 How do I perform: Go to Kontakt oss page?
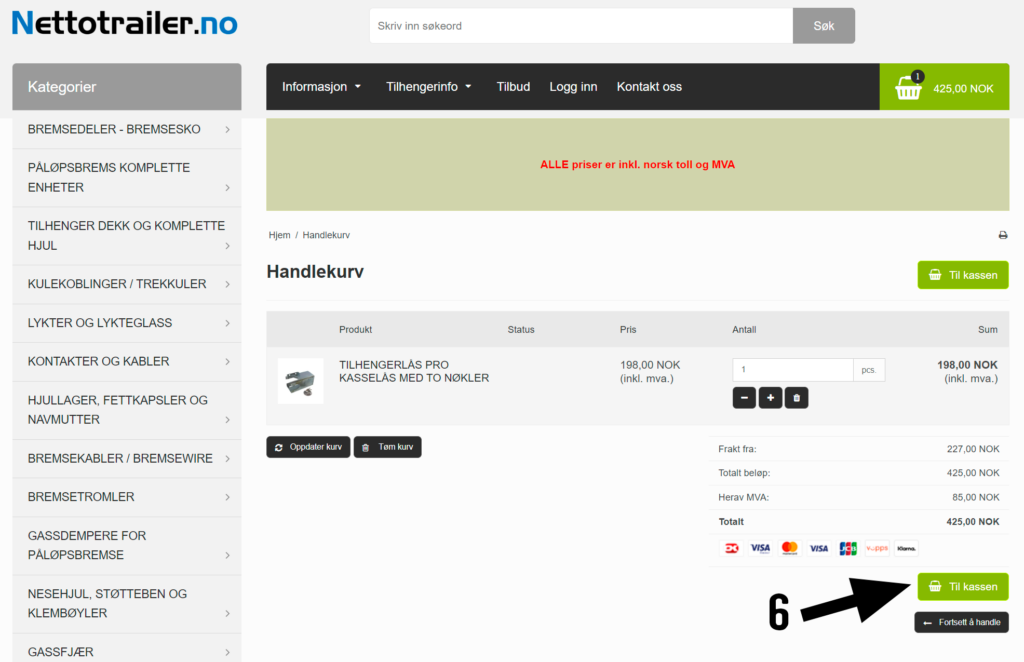tap(649, 87)
